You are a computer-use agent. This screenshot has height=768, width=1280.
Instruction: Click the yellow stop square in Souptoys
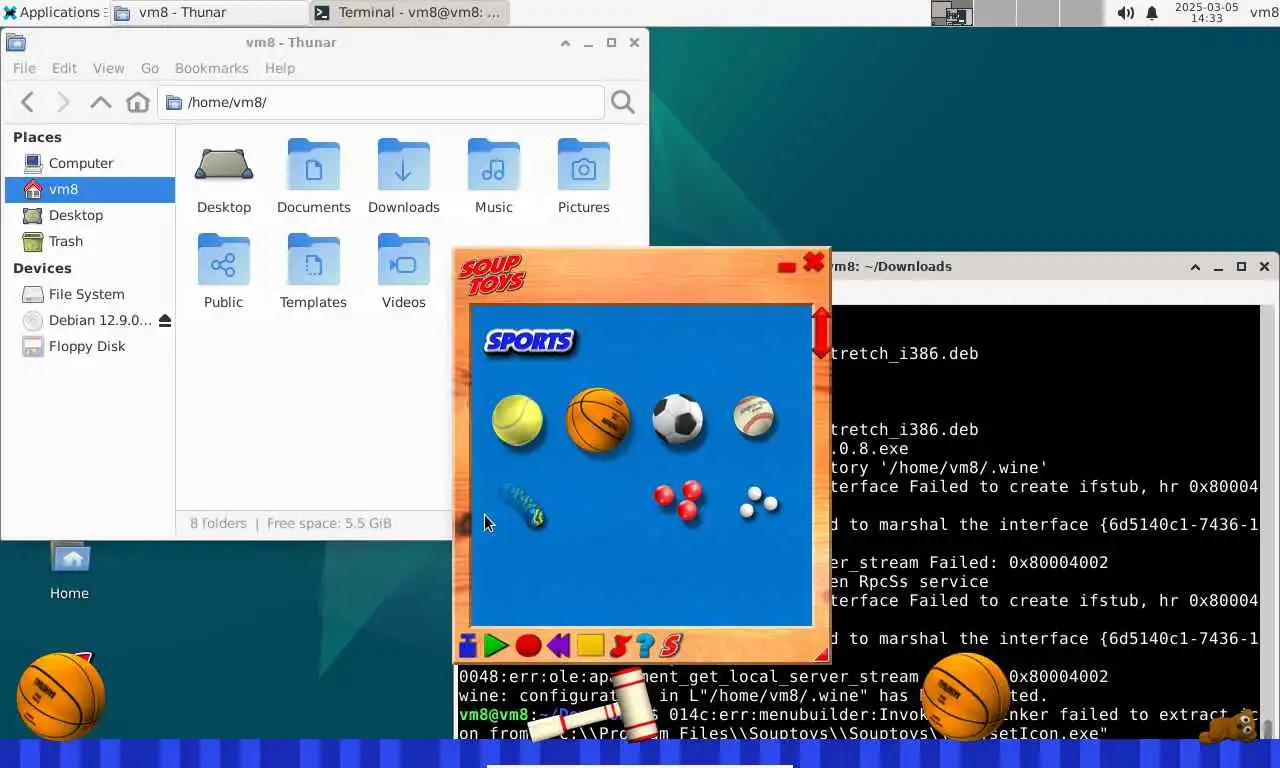[590, 646]
